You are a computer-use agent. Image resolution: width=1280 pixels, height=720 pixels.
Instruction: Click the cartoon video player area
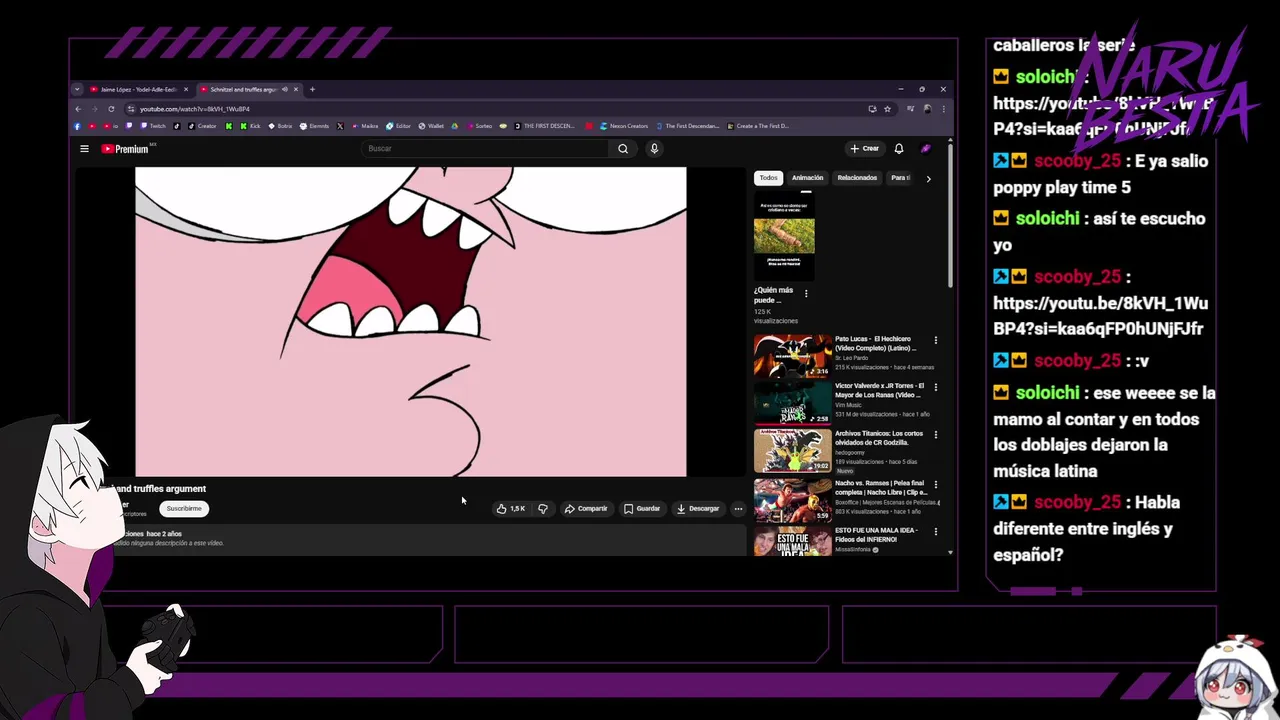pyautogui.click(x=411, y=322)
